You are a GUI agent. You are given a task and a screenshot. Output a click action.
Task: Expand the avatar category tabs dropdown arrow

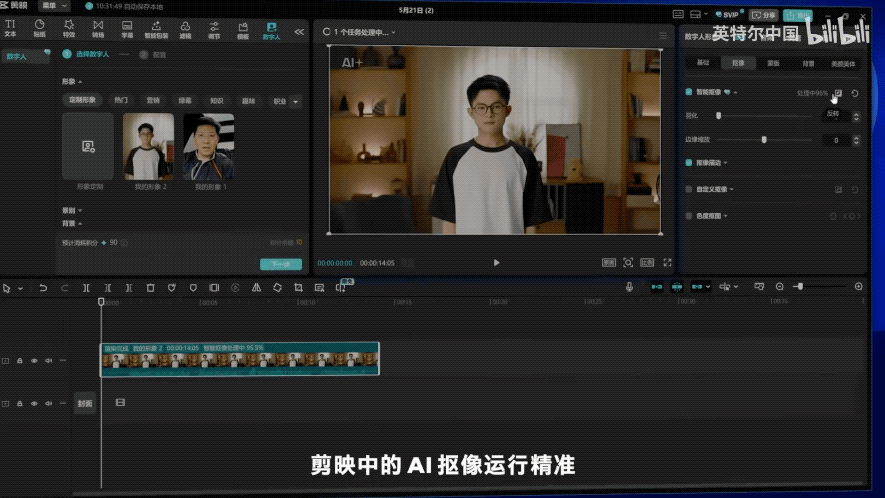pyautogui.click(x=296, y=101)
